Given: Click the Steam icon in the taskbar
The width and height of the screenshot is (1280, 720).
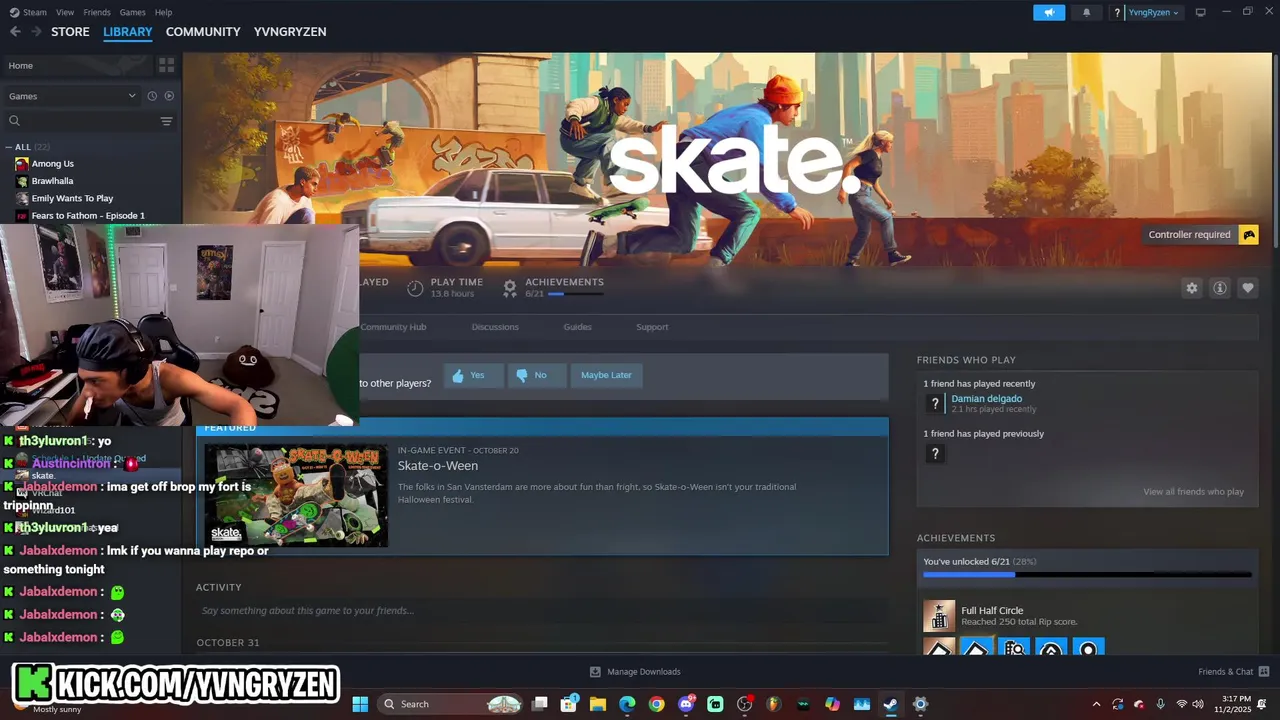Looking at the screenshot, I should coord(890,704).
